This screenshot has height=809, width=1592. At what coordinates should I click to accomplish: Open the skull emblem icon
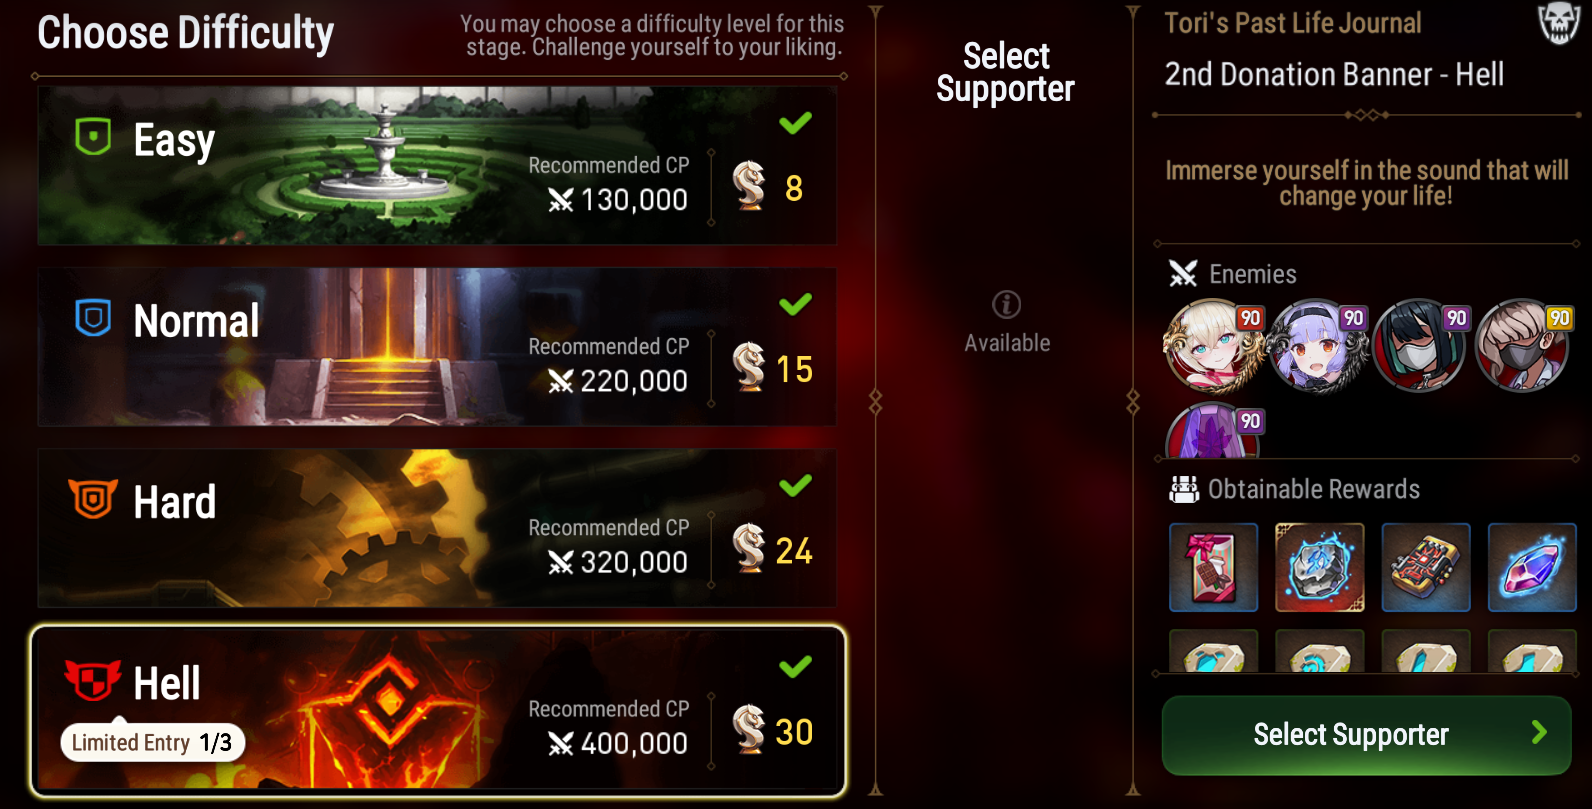click(1558, 22)
